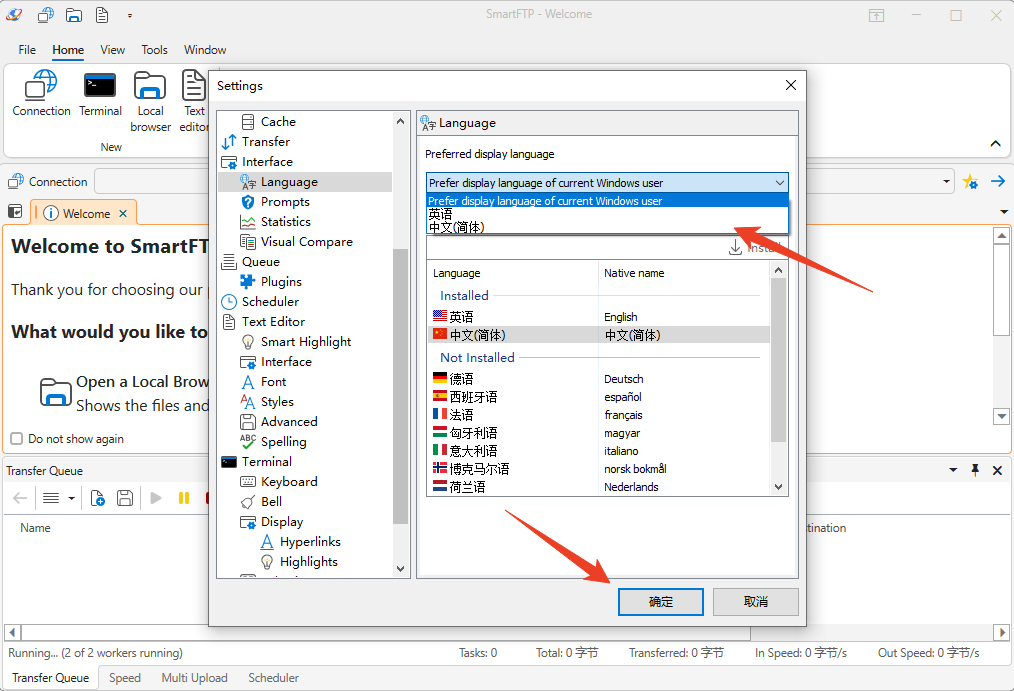This screenshot has width=1014, height=691.
Task: Open the Connection address bar dropdown arrow
Action: [x=946, y=182]
